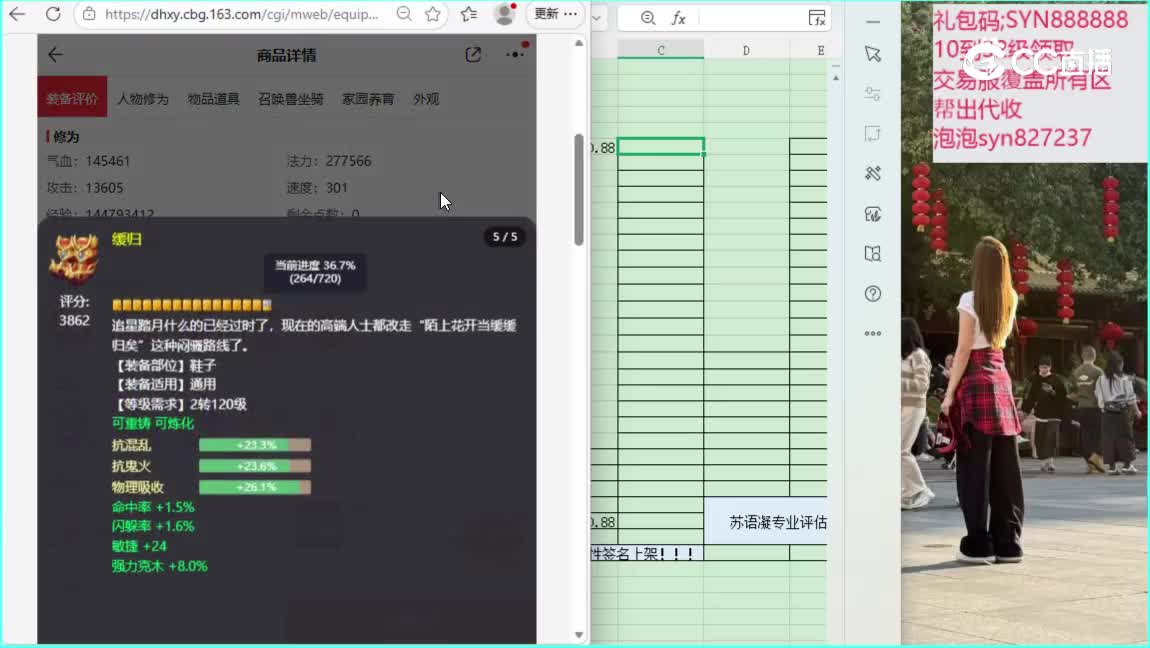Open the sidebar help question icon

pyautogui.click(x=873, y=294)
